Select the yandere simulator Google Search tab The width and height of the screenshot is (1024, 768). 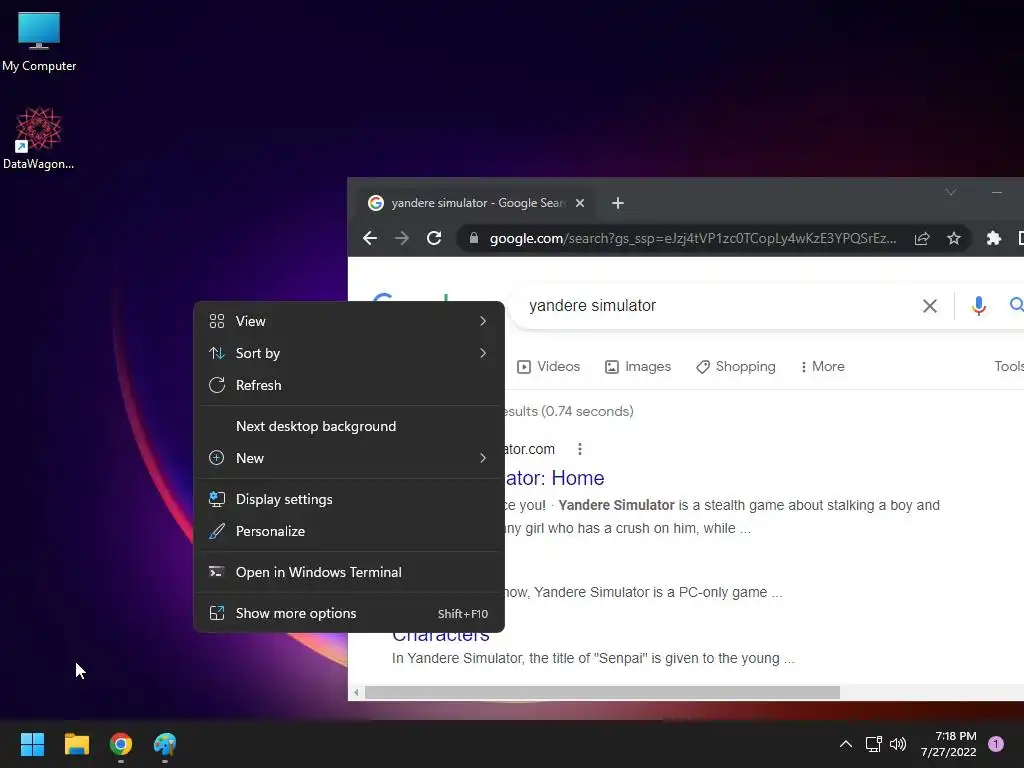(x=475, y=203)
